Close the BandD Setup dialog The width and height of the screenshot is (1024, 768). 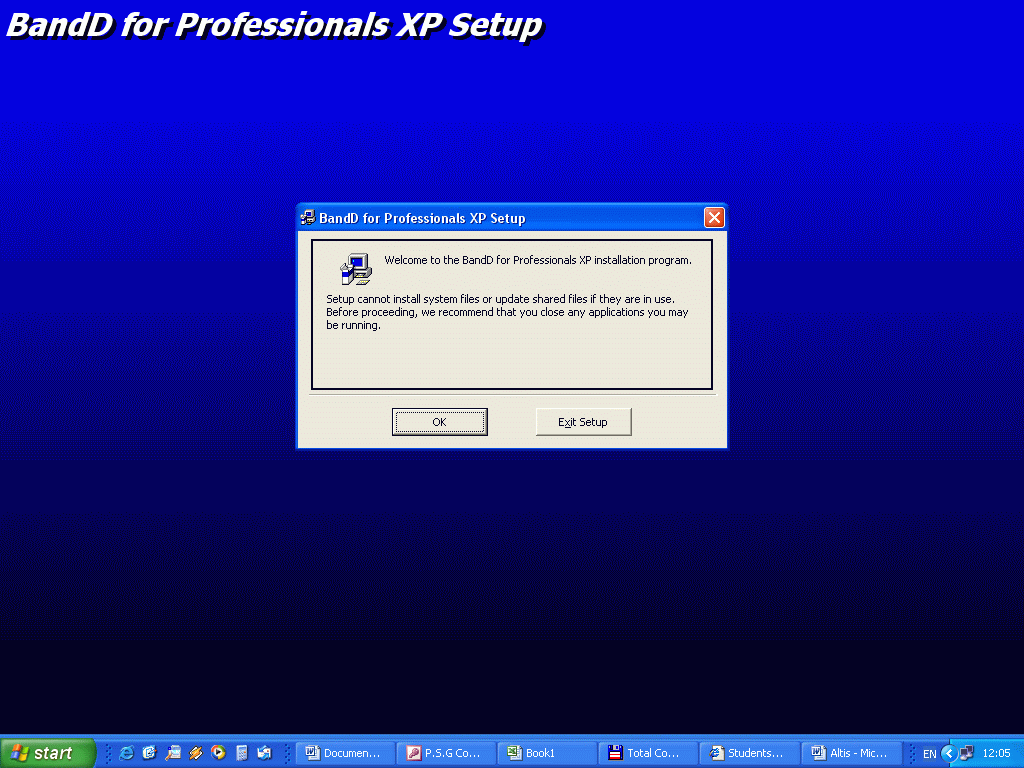(714, 217)
